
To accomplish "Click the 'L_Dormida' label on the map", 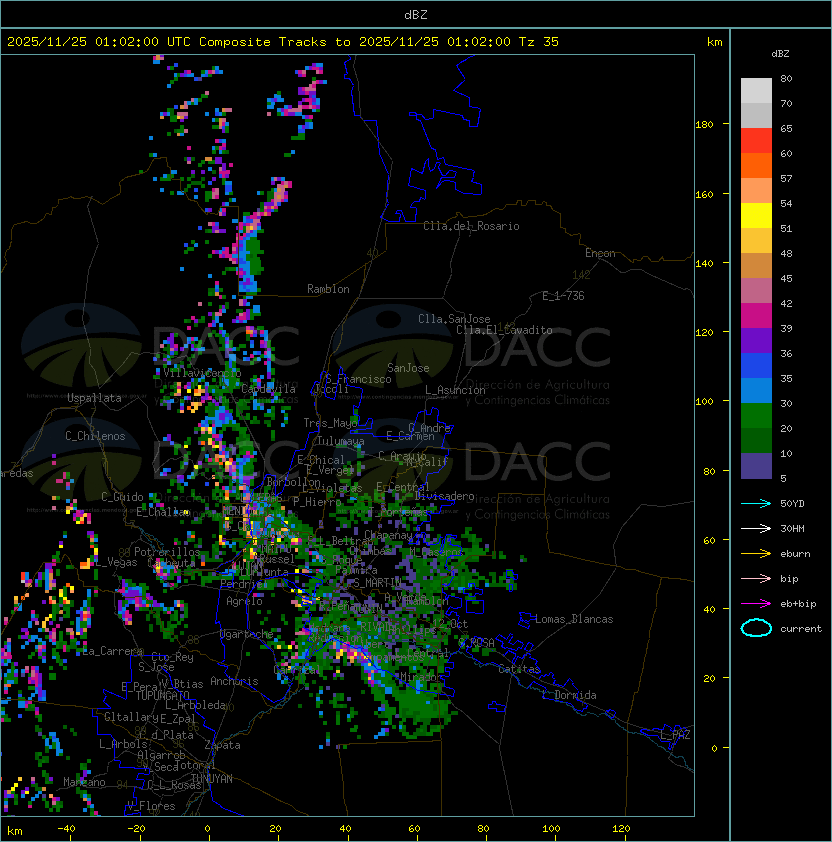I will [569, 695].
